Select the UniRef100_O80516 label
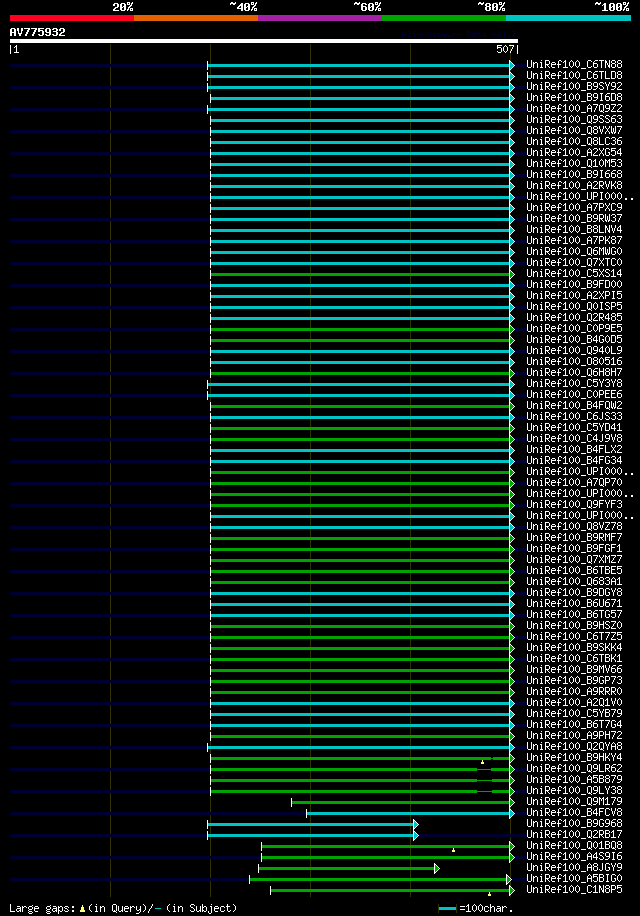The image size is (640, 916). (574, 361)
